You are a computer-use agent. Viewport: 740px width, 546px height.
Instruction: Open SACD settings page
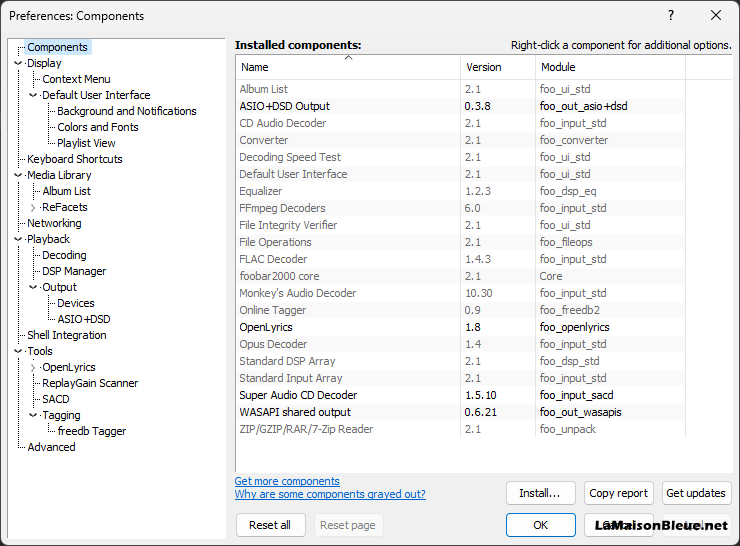click(x=56, y=399)
